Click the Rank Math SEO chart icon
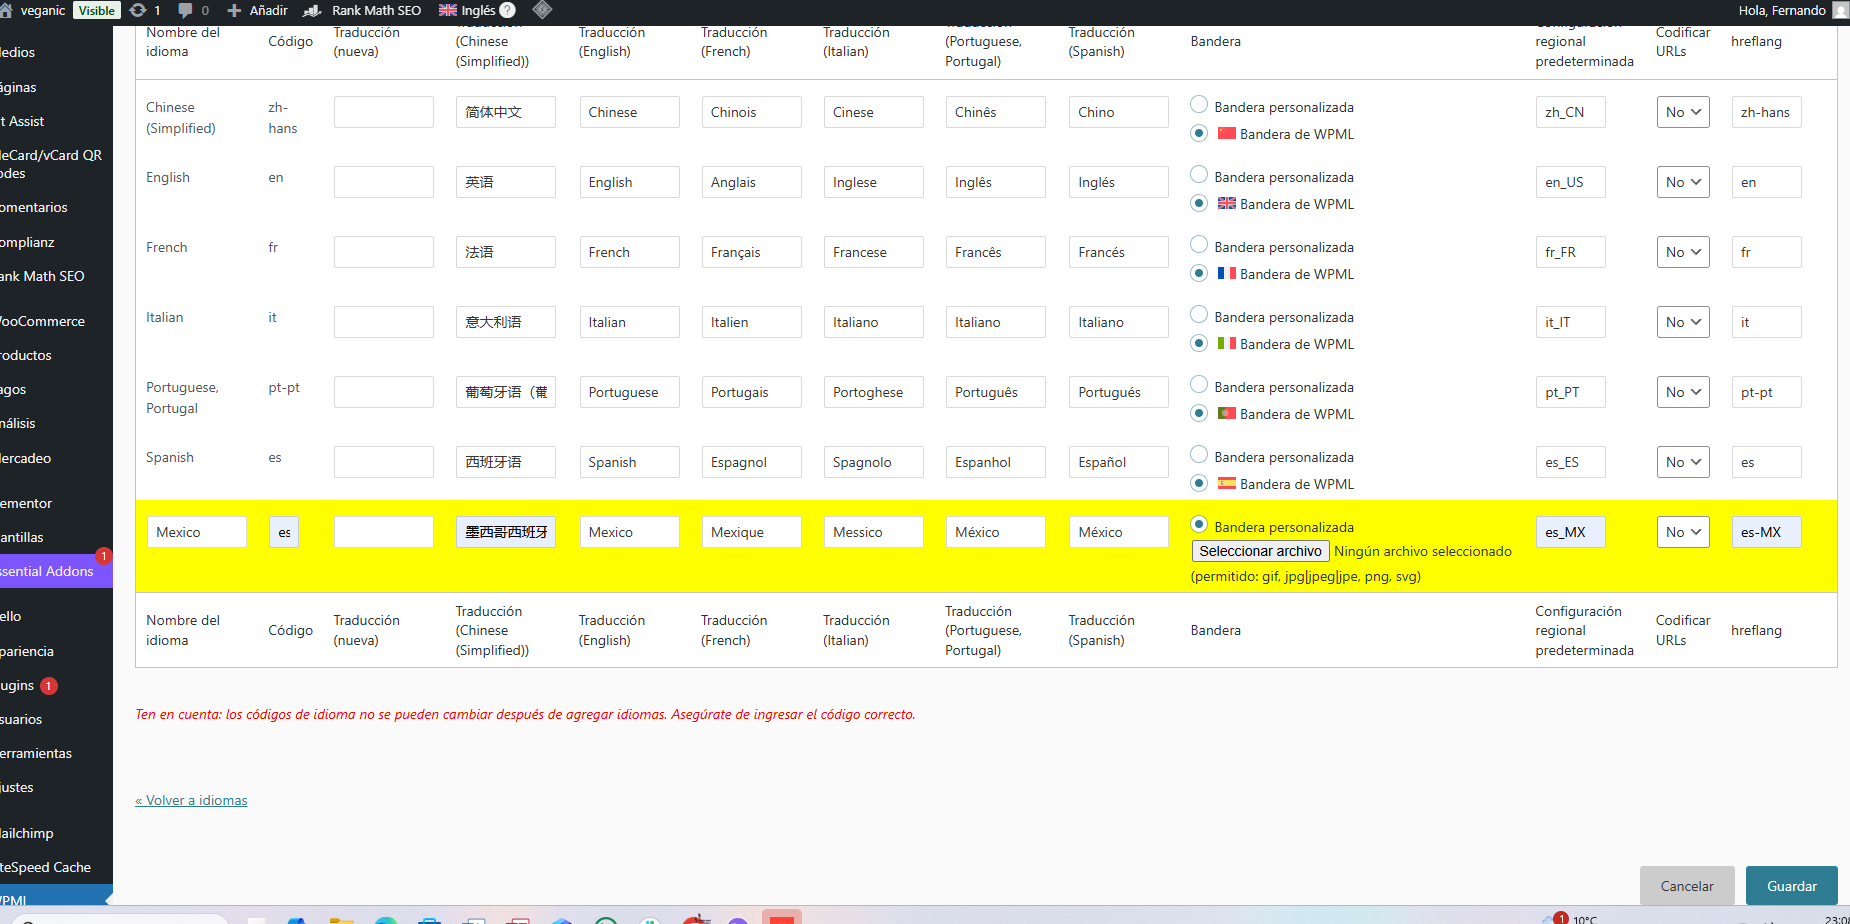This screenshot has width=1850, height=924. [x=312, y=10]
